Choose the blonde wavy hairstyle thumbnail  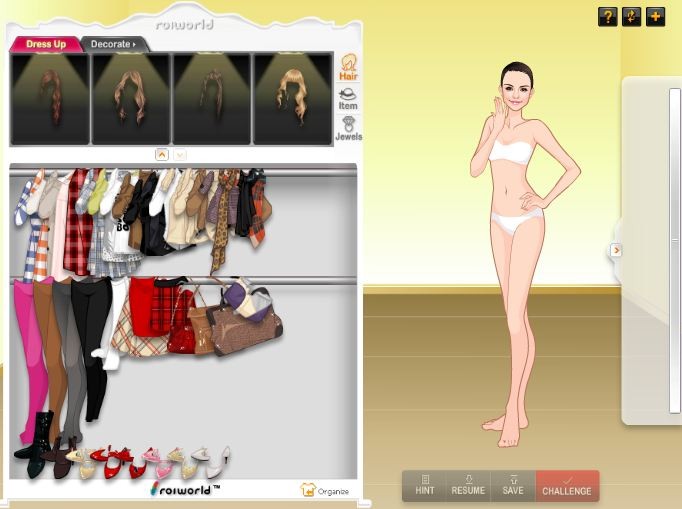click(x=292, y=98)
